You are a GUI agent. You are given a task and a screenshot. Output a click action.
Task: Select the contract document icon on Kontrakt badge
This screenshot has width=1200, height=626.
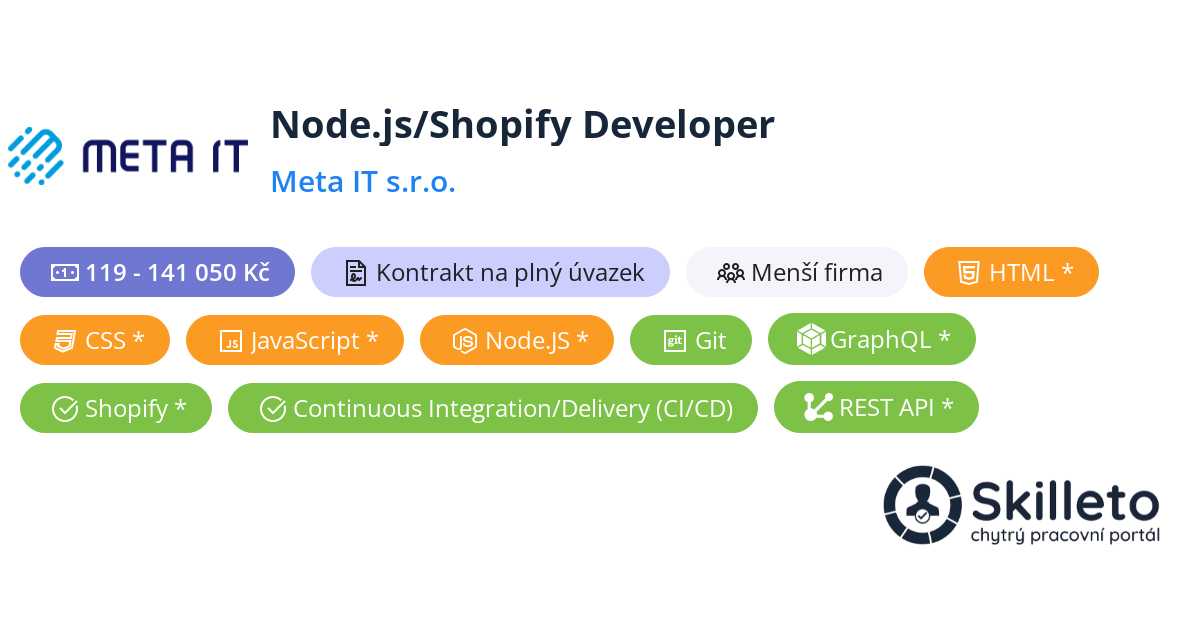tap(356, 271)
